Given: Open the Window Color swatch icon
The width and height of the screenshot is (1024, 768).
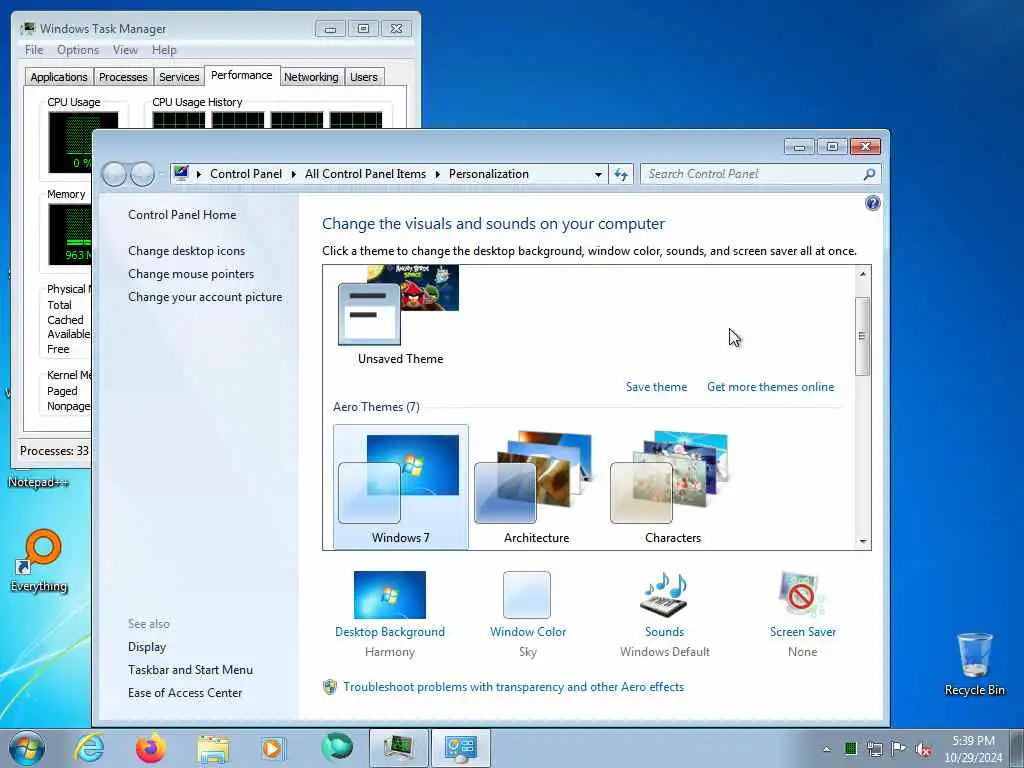Looking at the screenshot, I should (x=526, y=594).
